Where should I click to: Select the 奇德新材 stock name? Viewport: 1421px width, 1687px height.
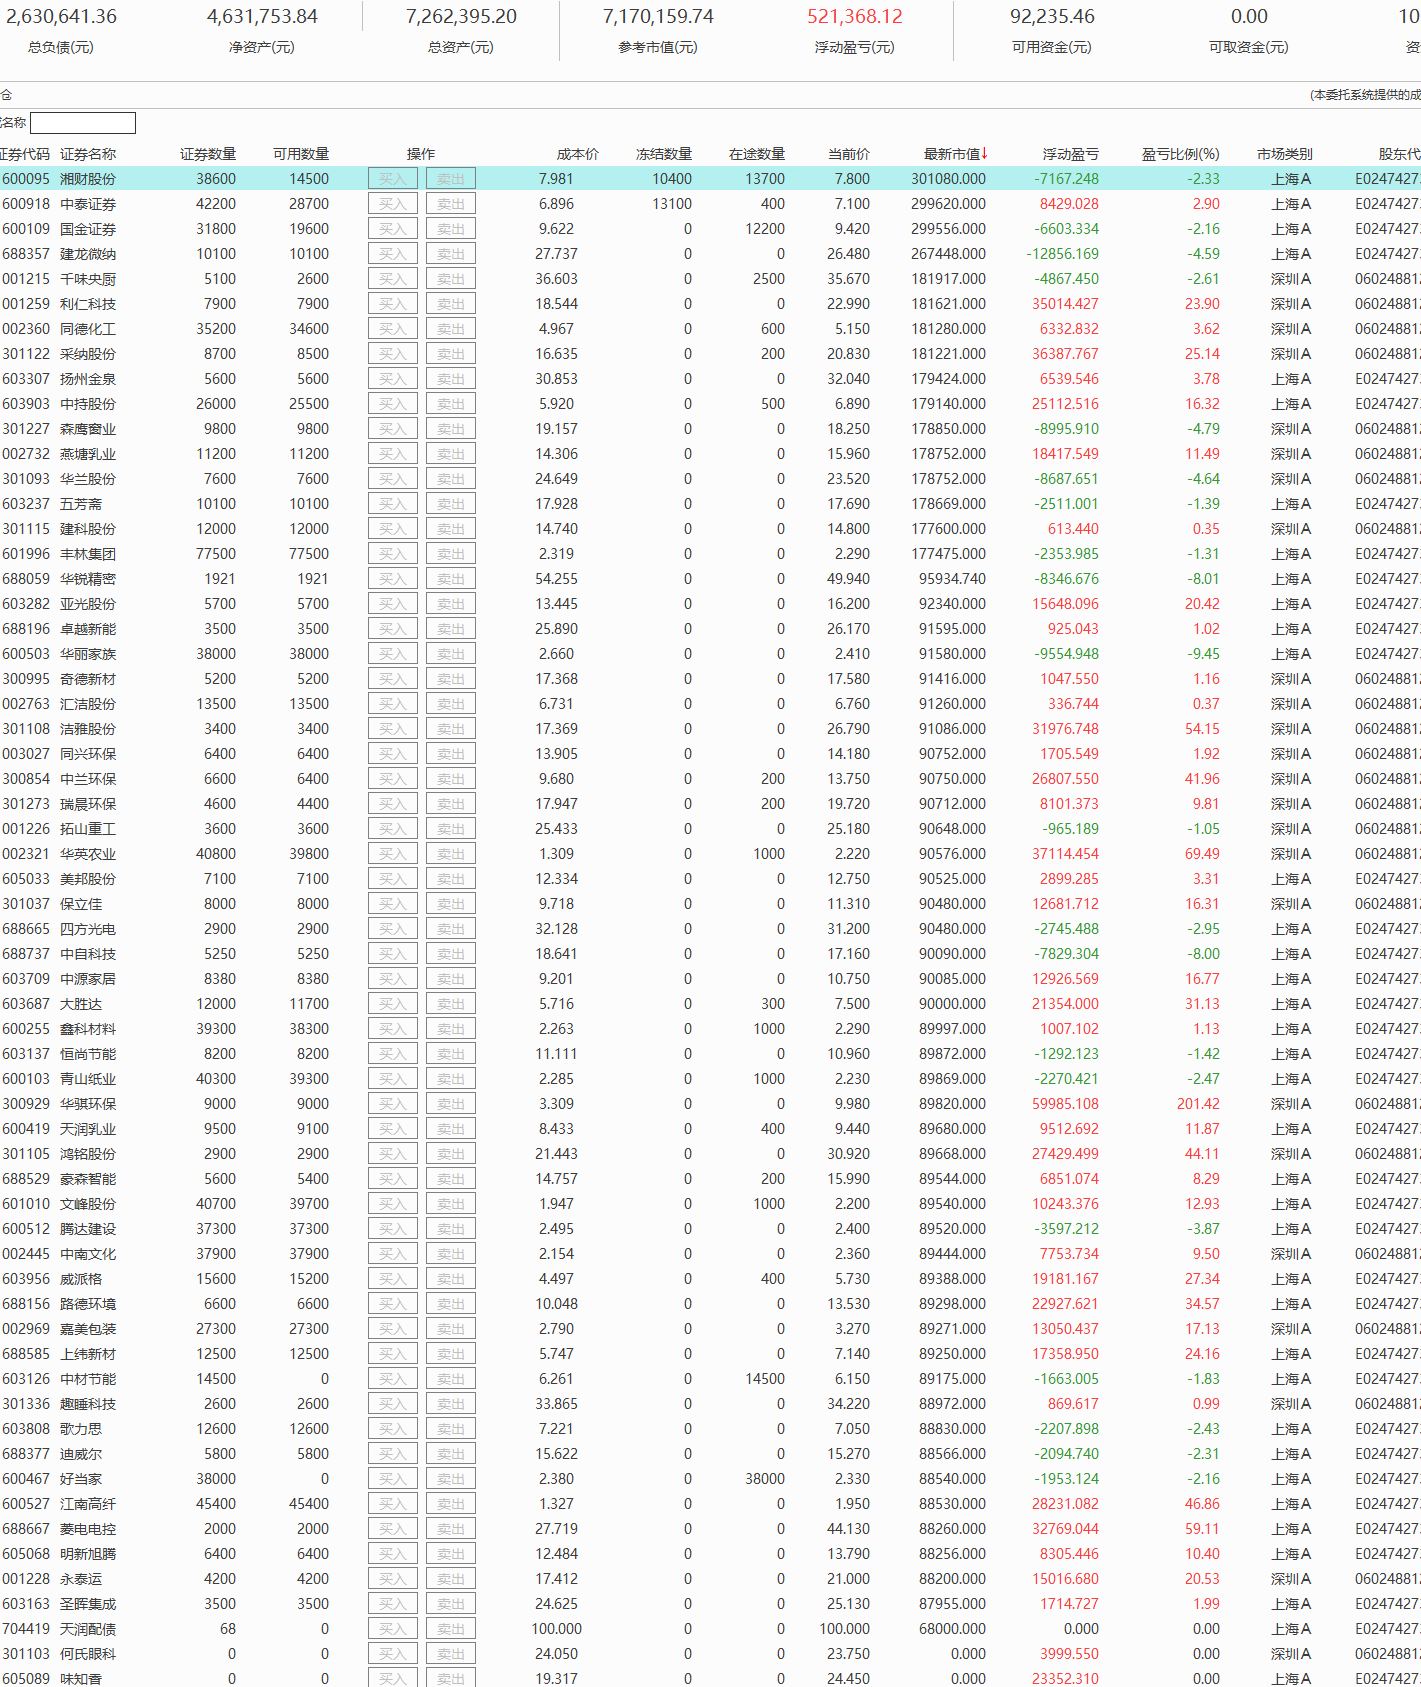tap(88, 679)
